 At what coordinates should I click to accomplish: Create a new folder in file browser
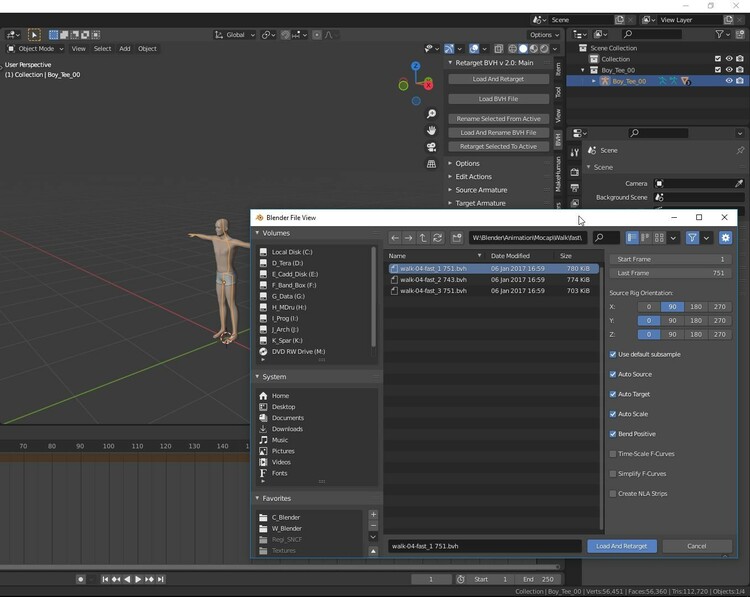[x=457, y=238]
